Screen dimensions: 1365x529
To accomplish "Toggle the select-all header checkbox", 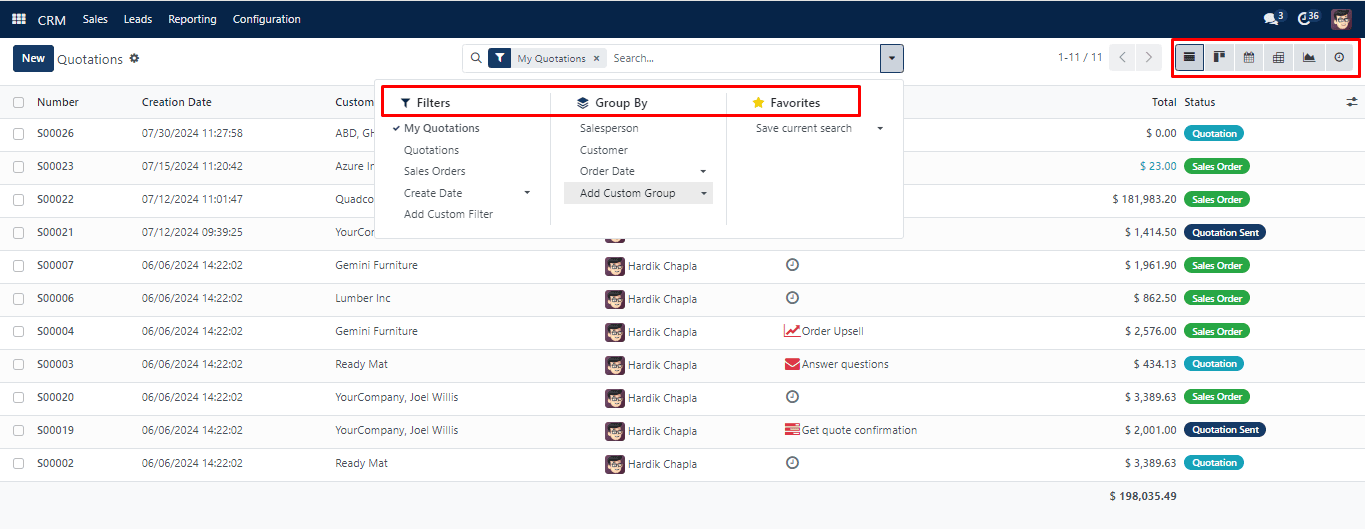I will click(x=19, y=102).
